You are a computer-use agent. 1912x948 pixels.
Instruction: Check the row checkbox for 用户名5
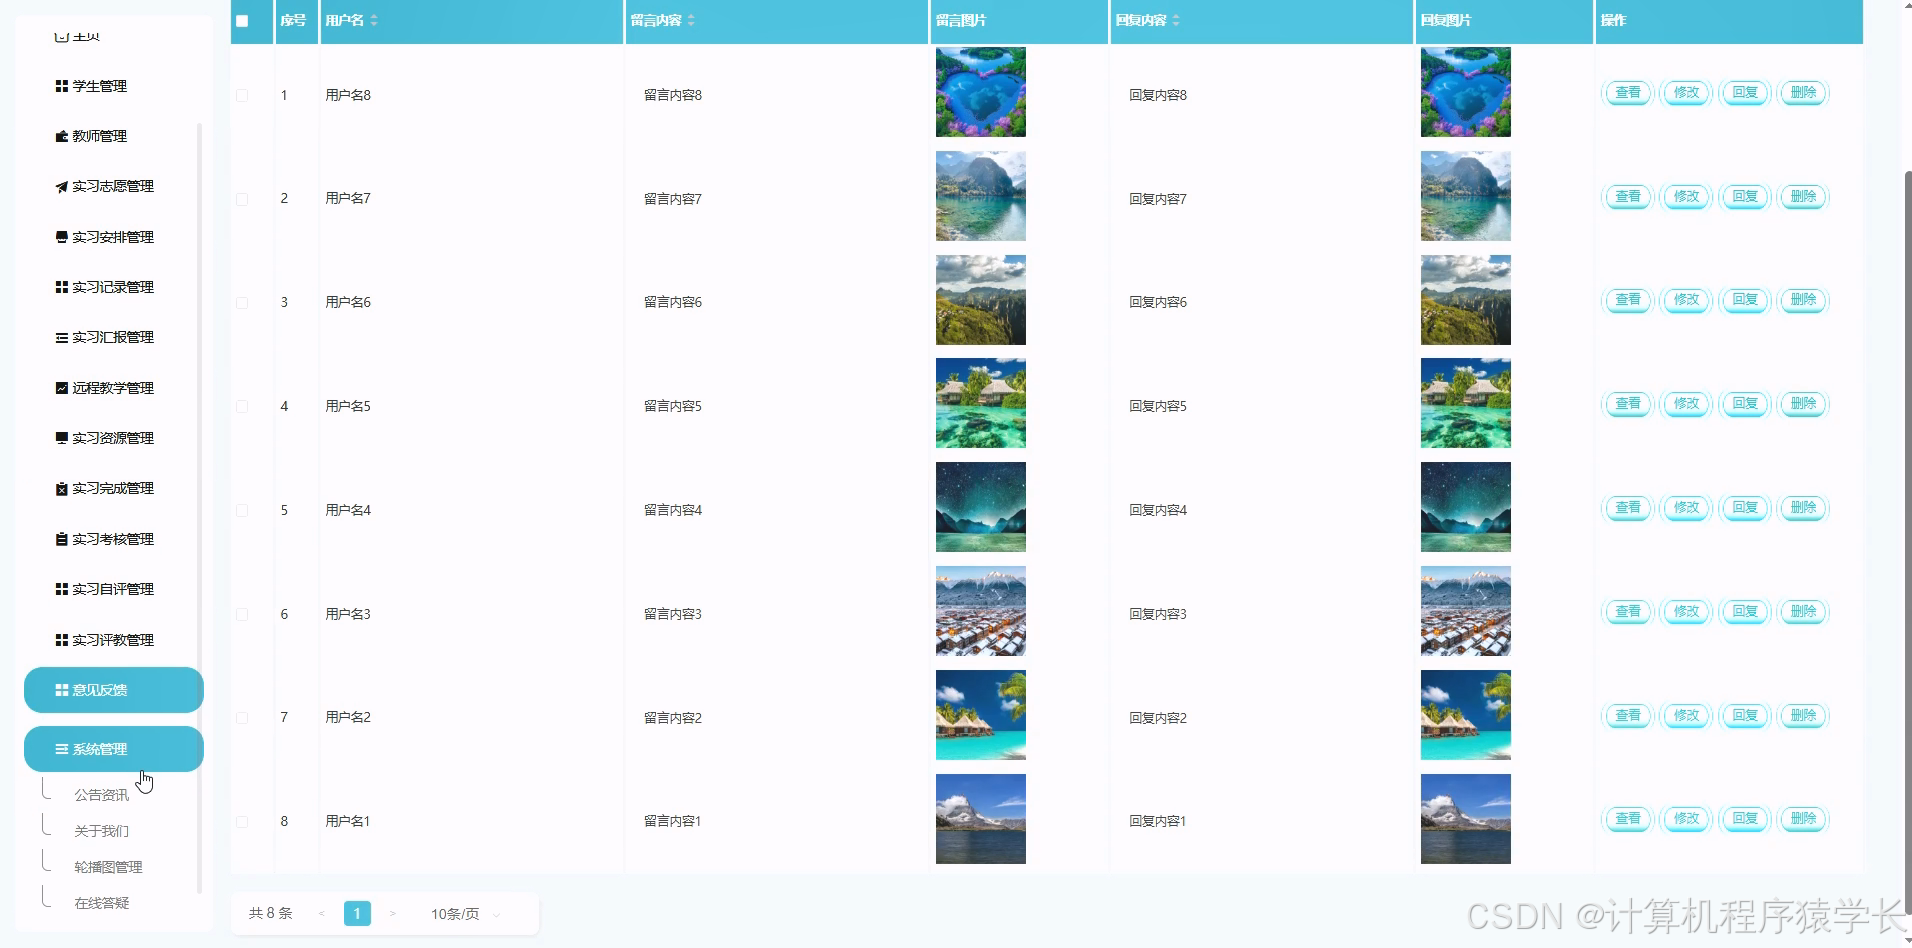click(x=242, y=406)
